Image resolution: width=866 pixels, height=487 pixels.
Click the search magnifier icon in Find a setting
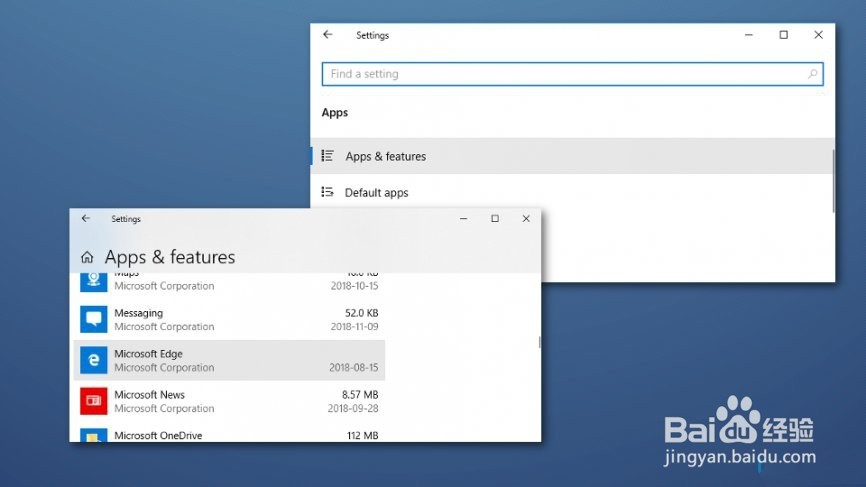[812, 74]
